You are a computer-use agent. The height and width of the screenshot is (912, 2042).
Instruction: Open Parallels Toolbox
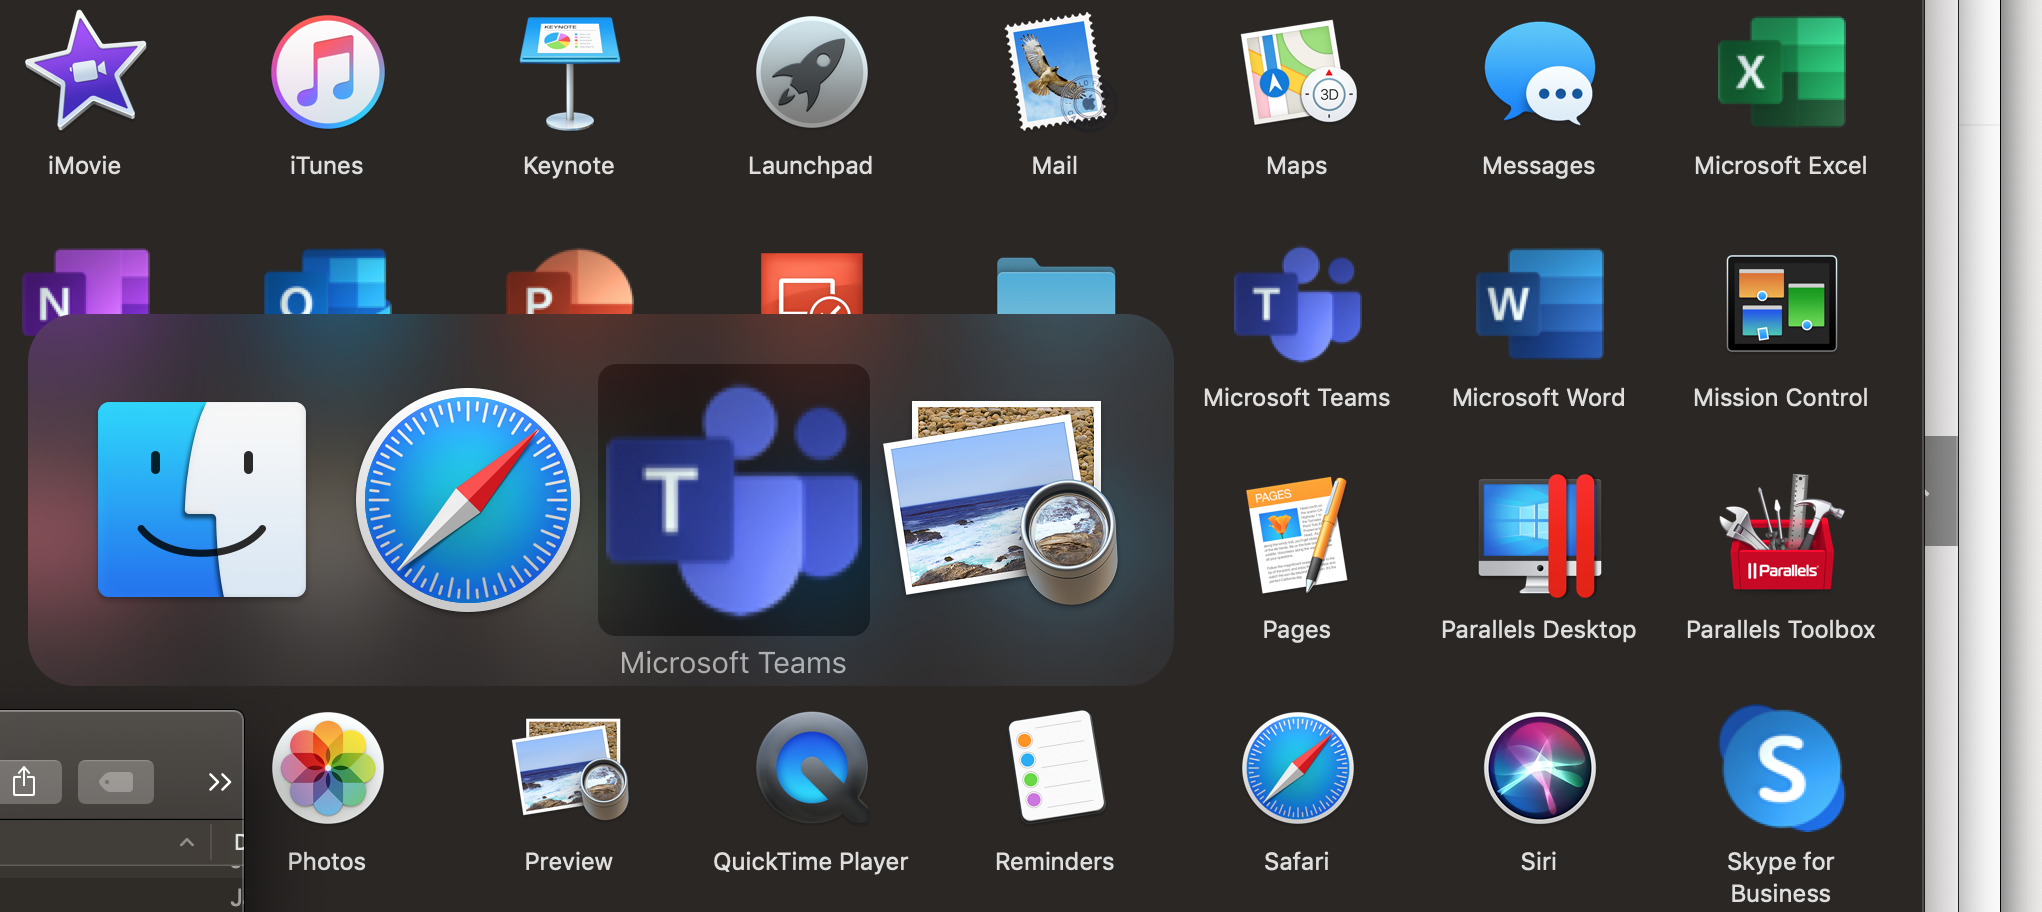[x=1780, y=537]
